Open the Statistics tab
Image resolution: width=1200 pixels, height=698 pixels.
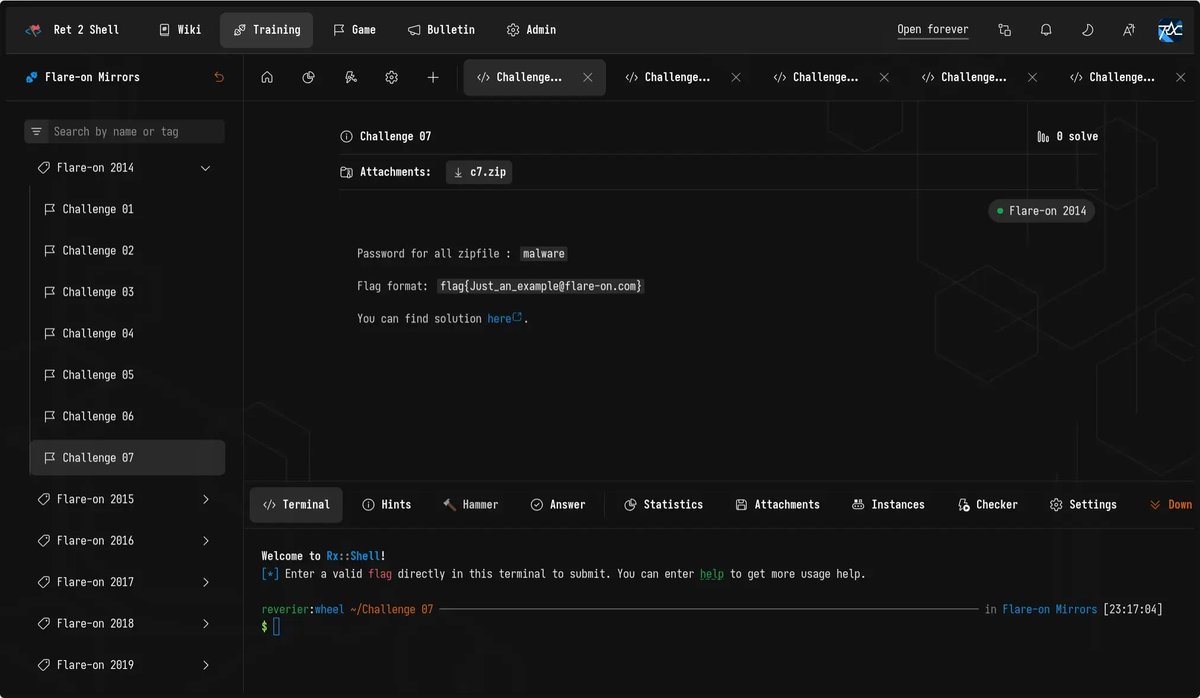pyautogui.click(x=663, y=505)
